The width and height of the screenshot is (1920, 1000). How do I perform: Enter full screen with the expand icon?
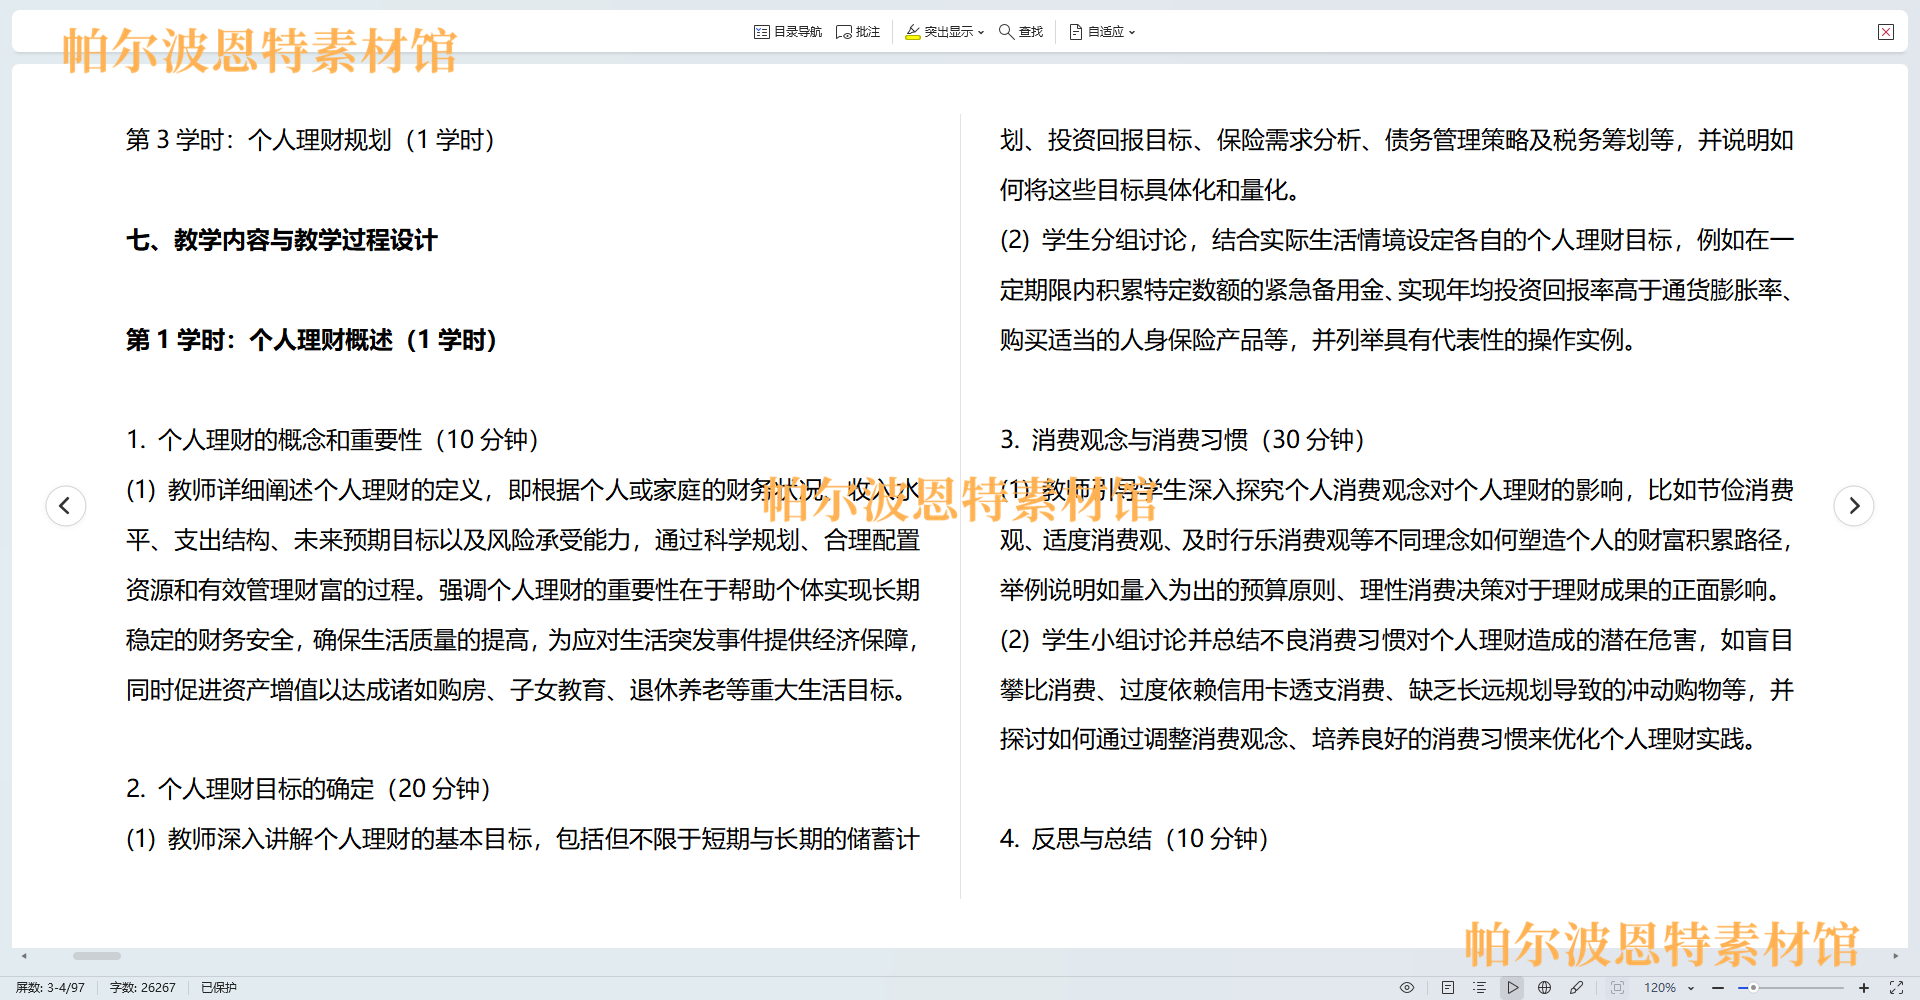[1896, 987]
